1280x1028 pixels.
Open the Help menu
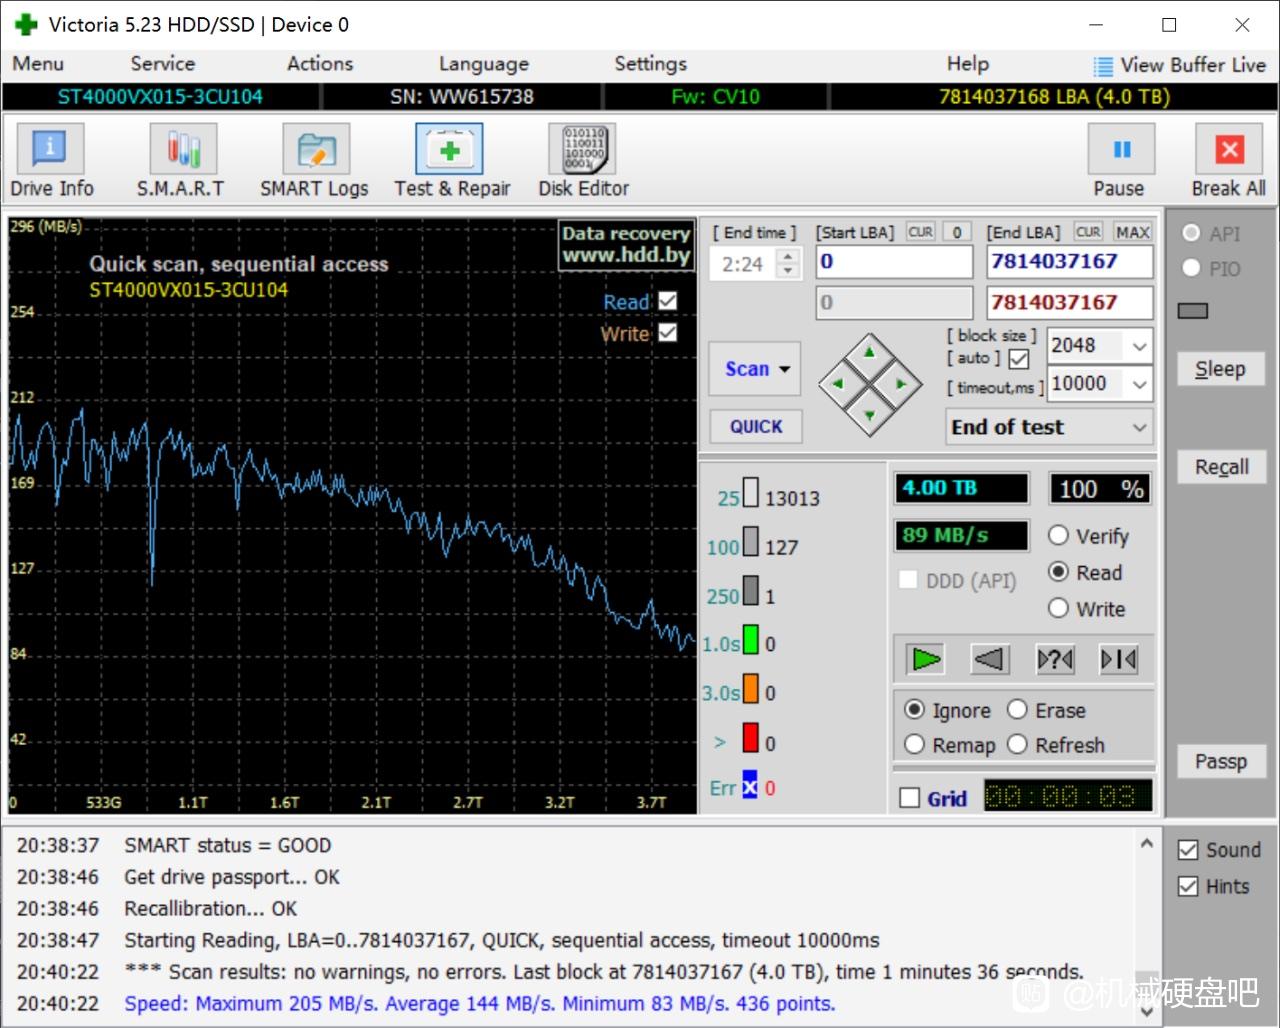(968, 64)
